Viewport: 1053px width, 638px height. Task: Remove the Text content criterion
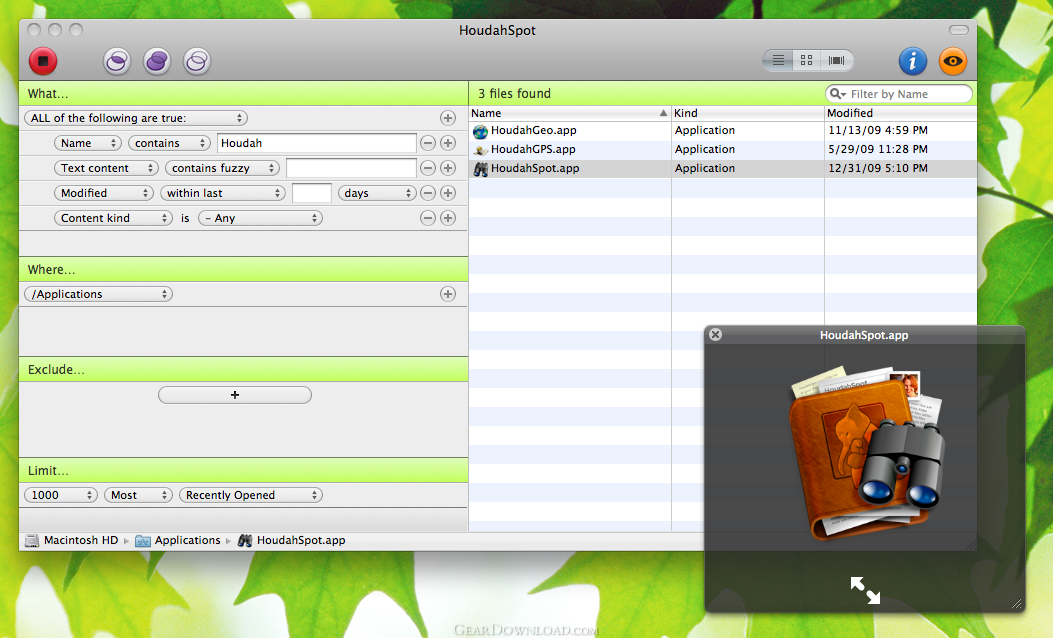(x=428, y=168)
